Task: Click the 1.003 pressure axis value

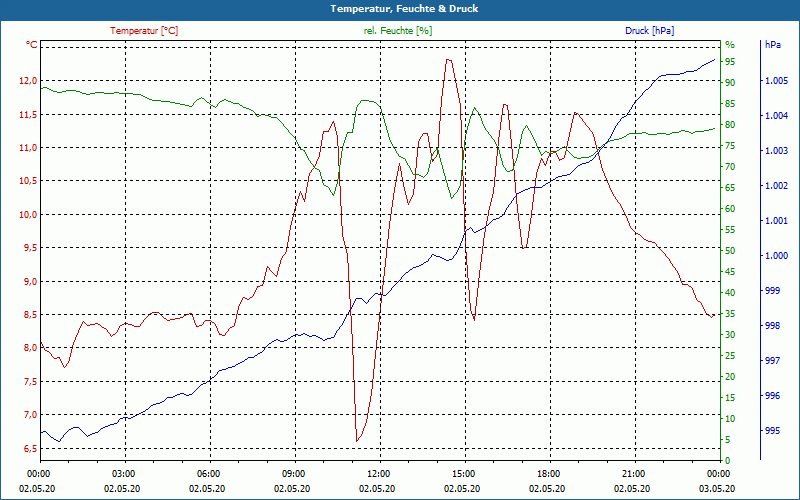Action: tap(777, 151)
